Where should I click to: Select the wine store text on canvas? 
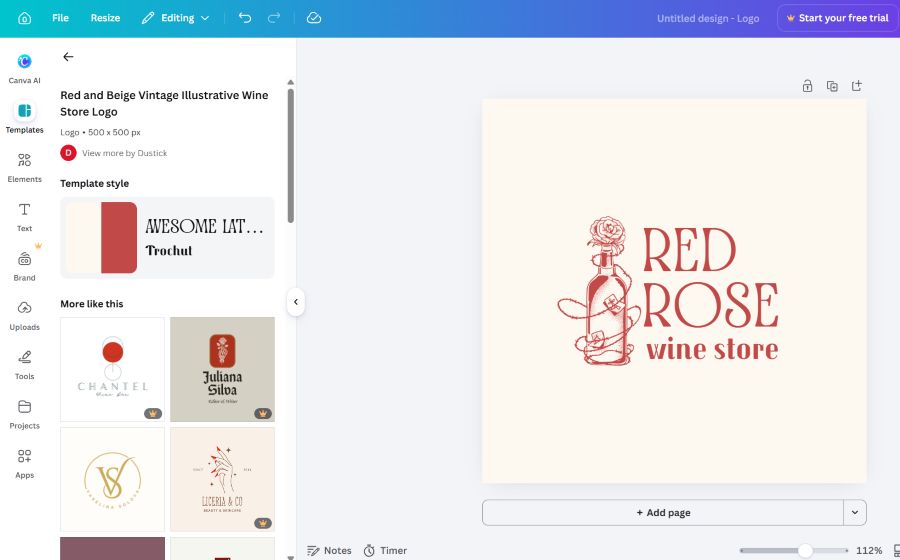(x=712, y=349)
